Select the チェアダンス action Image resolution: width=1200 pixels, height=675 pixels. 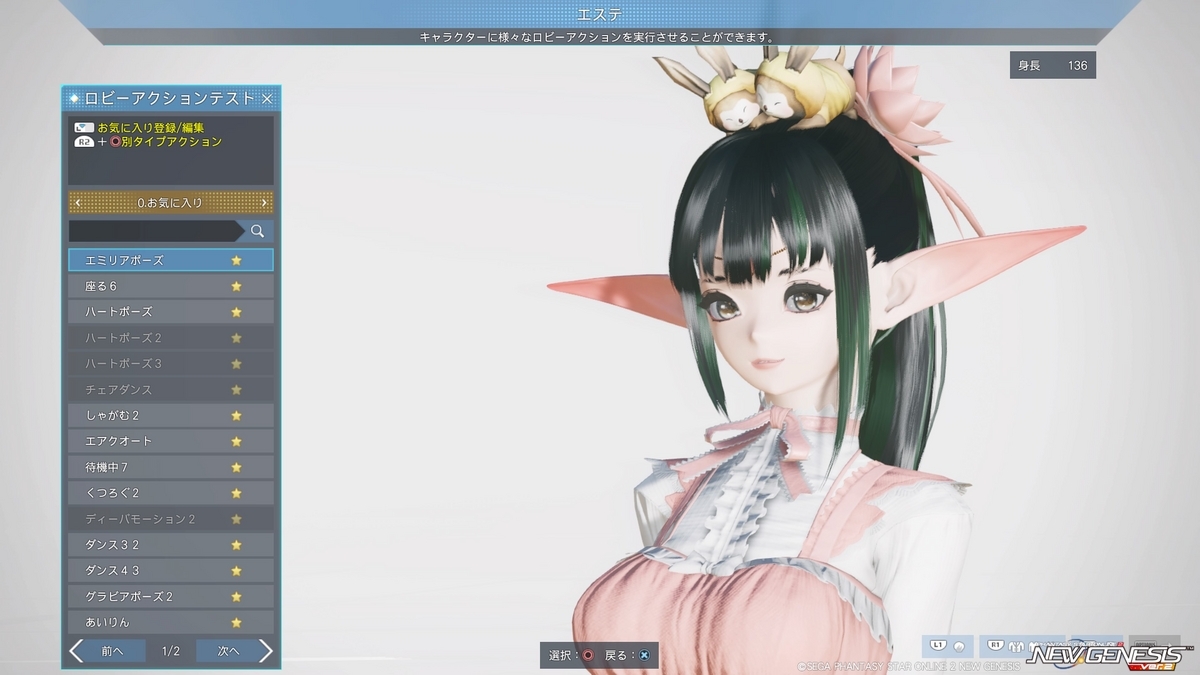coord(171,390)
